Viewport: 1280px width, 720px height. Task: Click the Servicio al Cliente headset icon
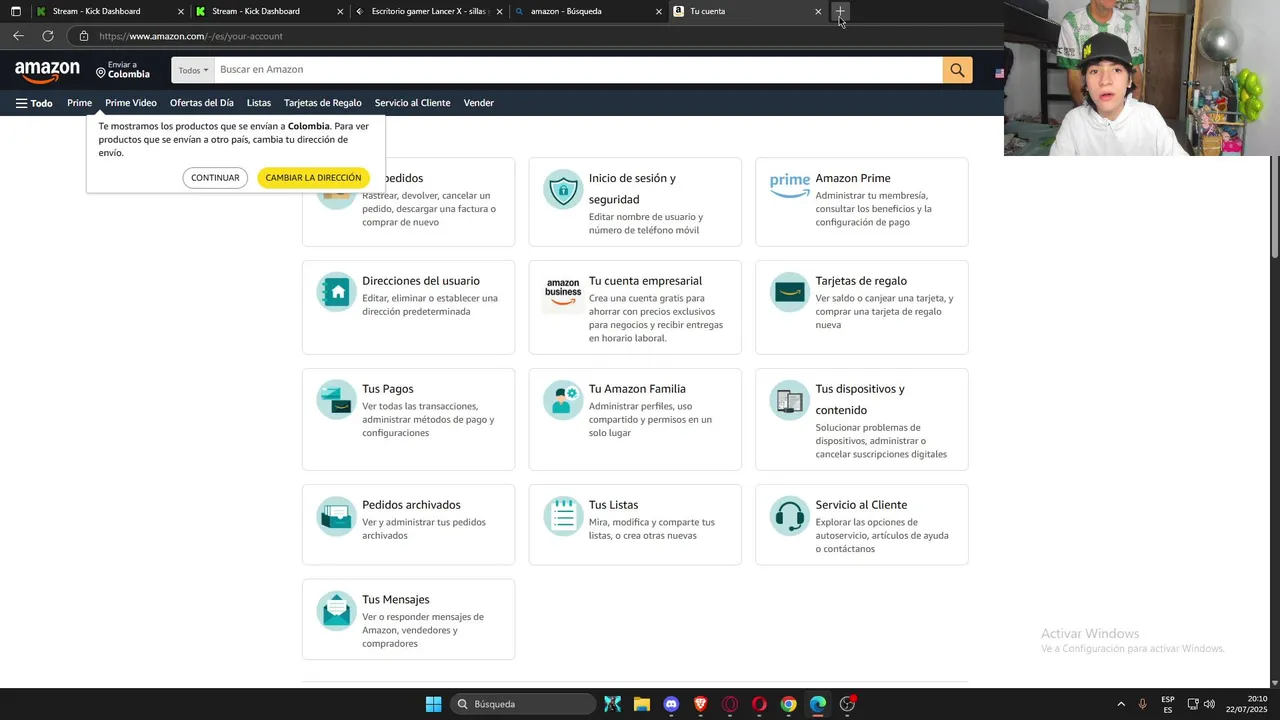pyautogui.click(x=790, y=516)
